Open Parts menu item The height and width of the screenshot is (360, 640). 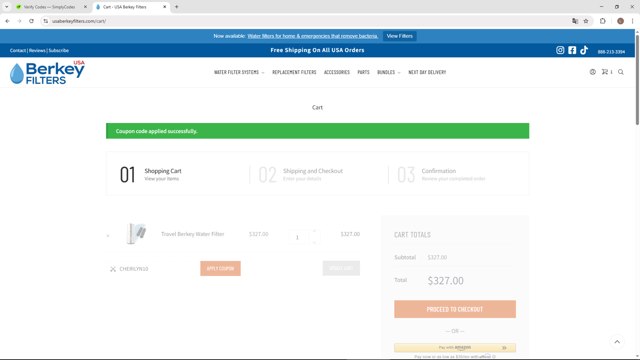(363, 72)
